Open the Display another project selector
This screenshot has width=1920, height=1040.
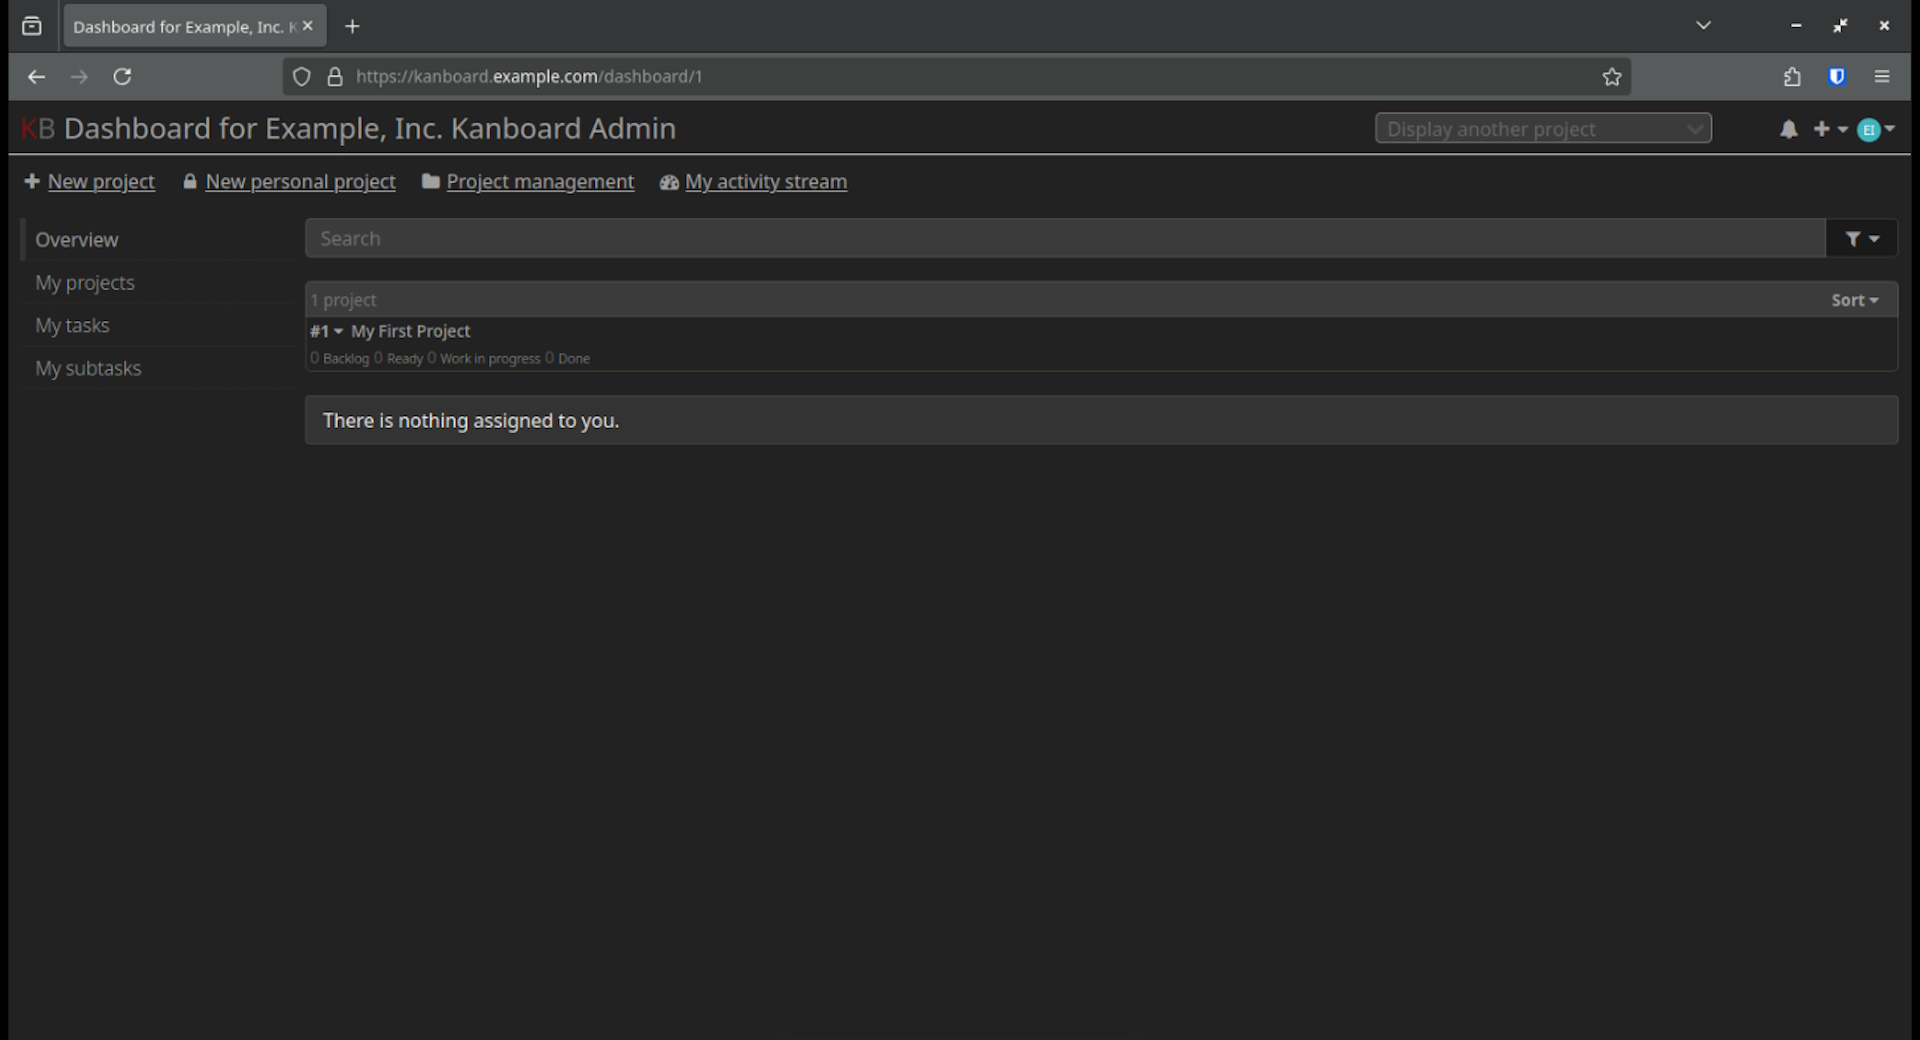click(1542, 129)
